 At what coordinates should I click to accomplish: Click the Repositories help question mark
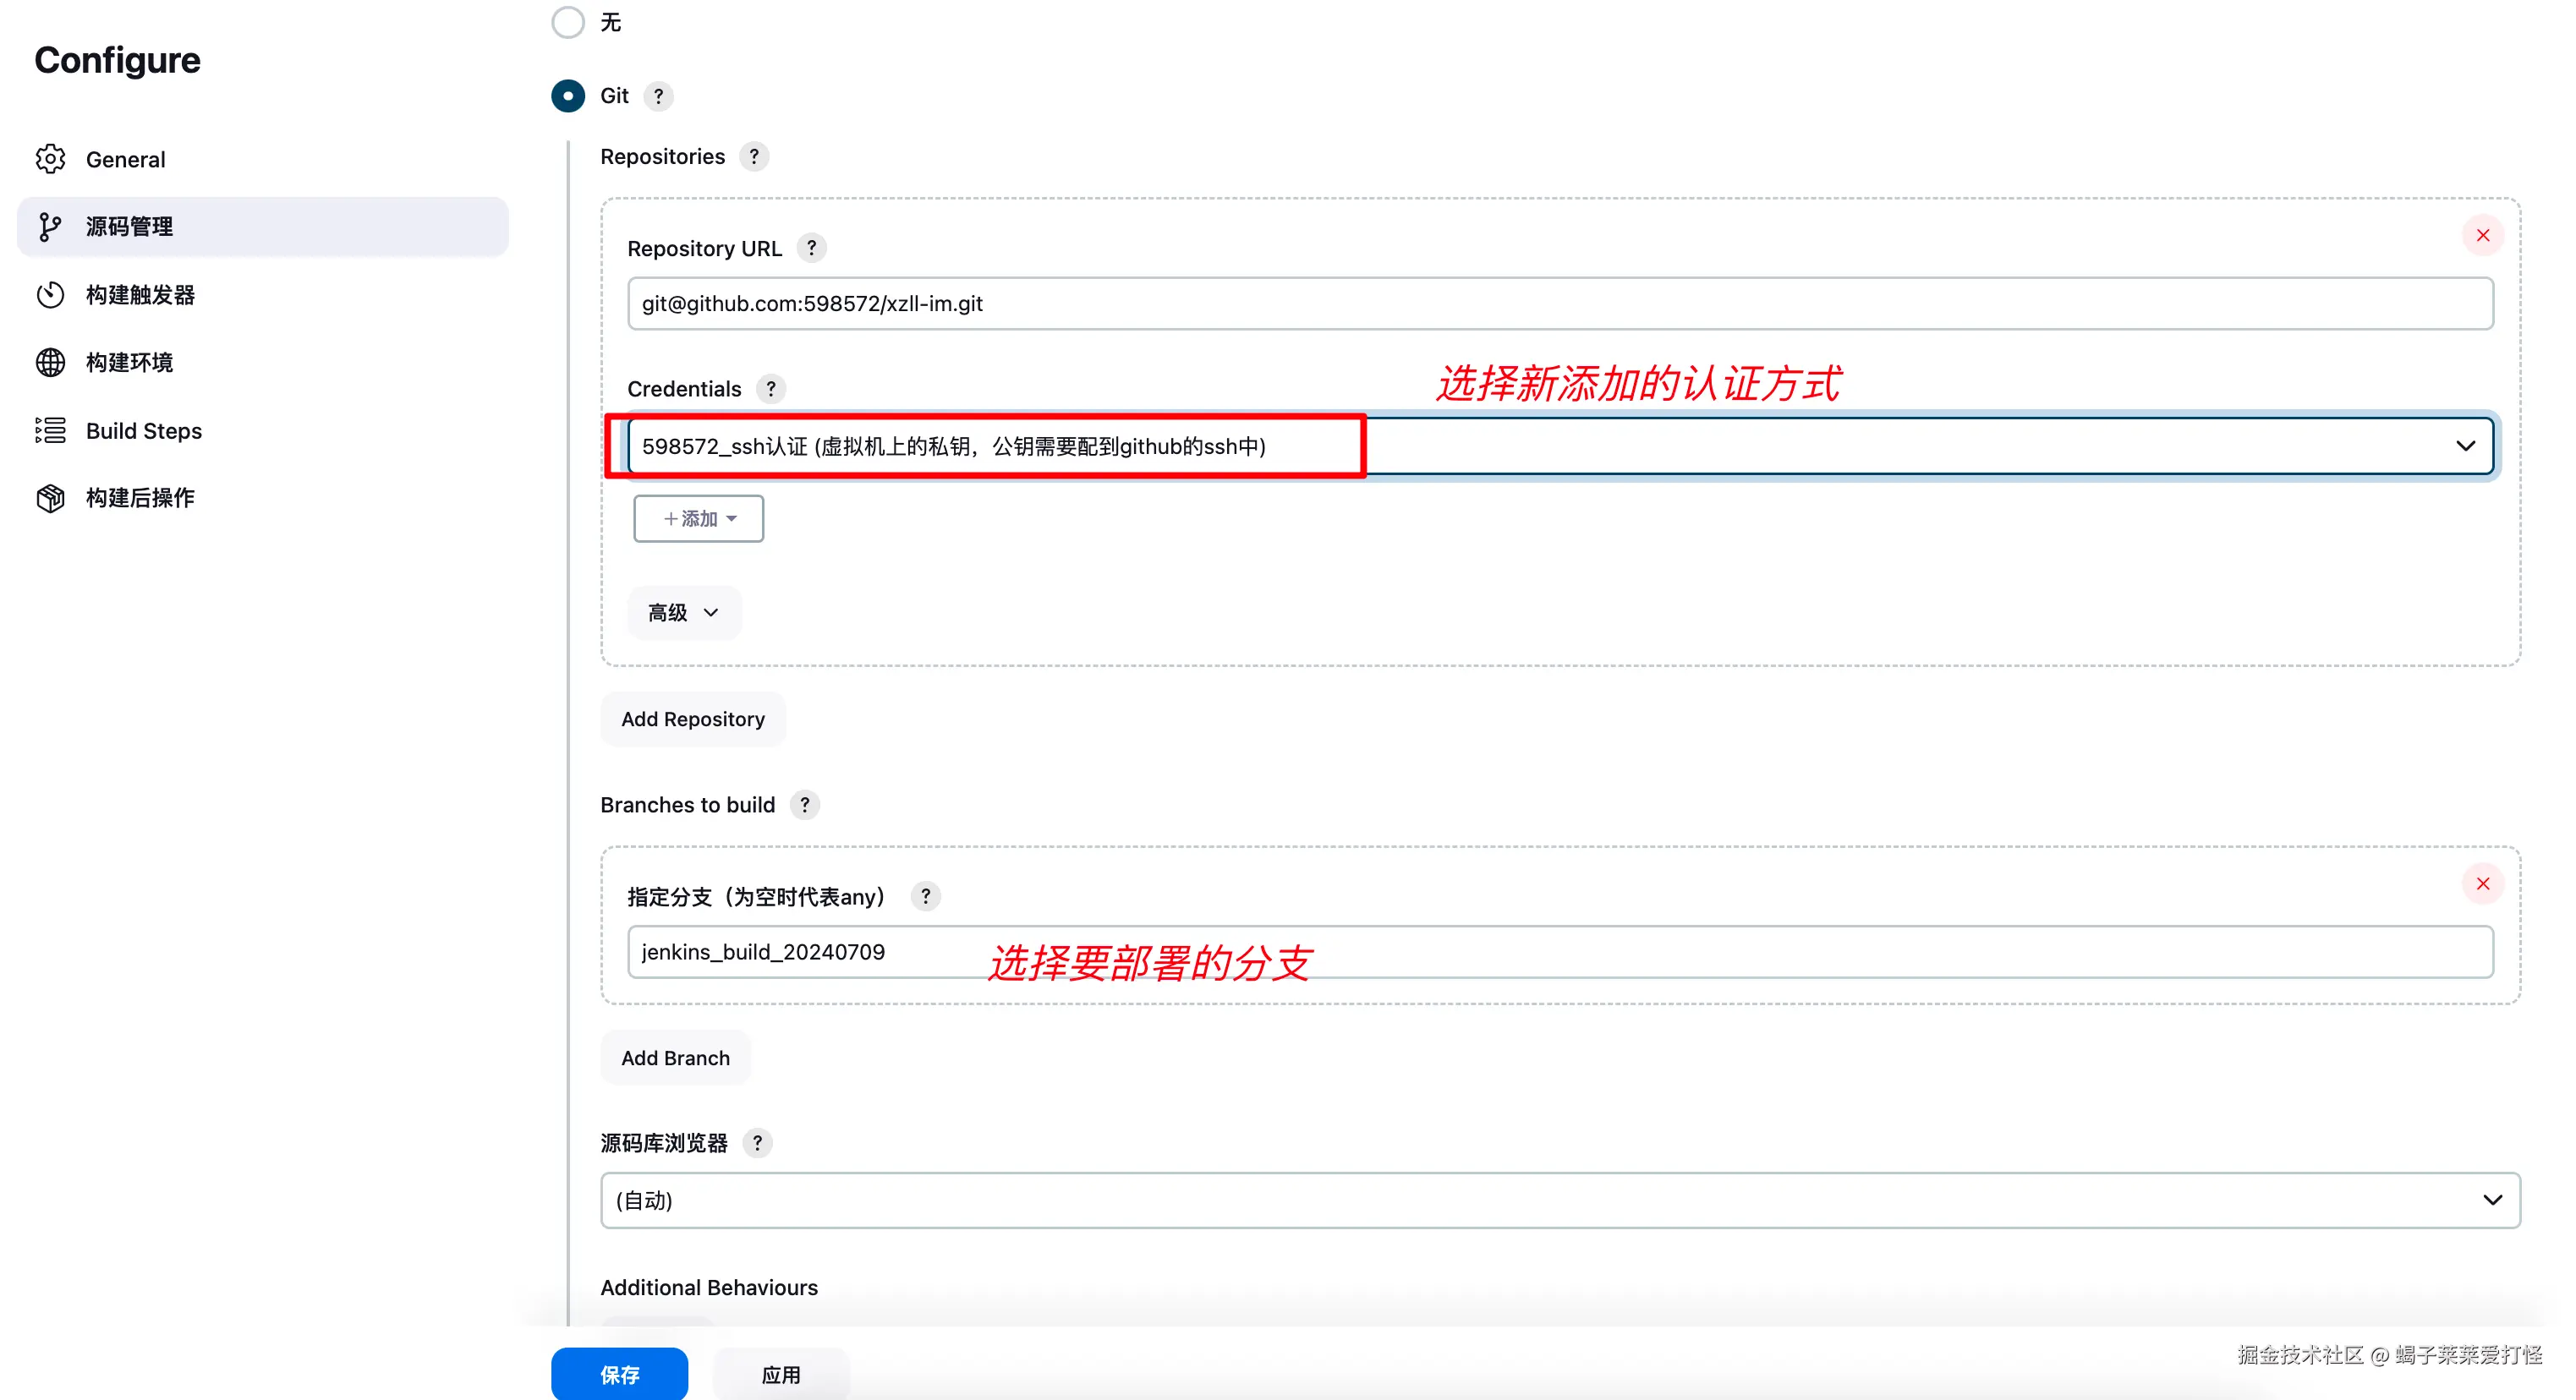coord(754,157)
